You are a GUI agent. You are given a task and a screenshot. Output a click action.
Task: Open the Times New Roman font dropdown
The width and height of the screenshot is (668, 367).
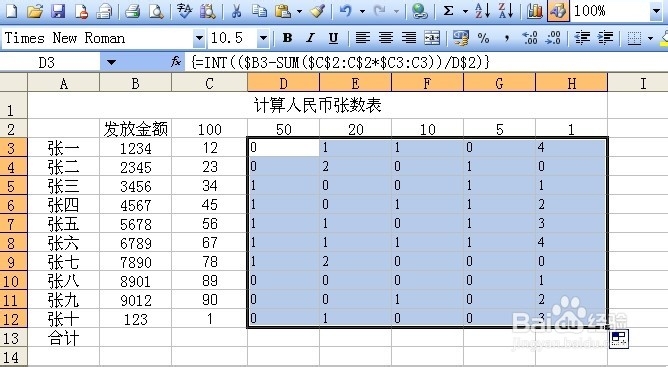pyautogui.click(x=199, y=38)
